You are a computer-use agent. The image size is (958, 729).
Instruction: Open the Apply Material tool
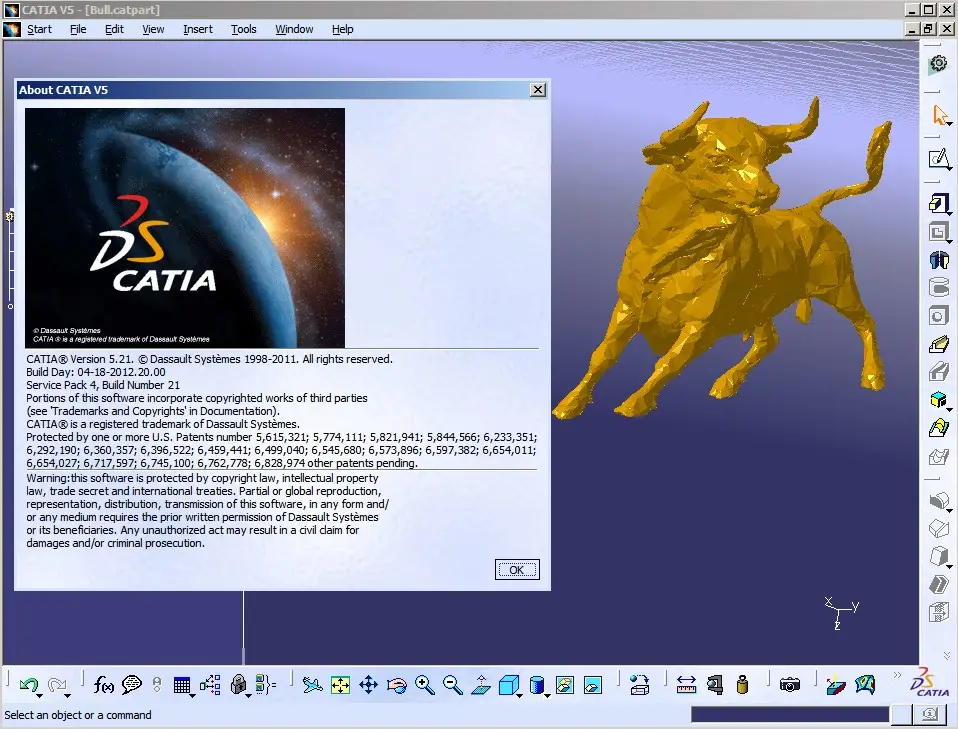pyautogui.click(x=640, y=685)
